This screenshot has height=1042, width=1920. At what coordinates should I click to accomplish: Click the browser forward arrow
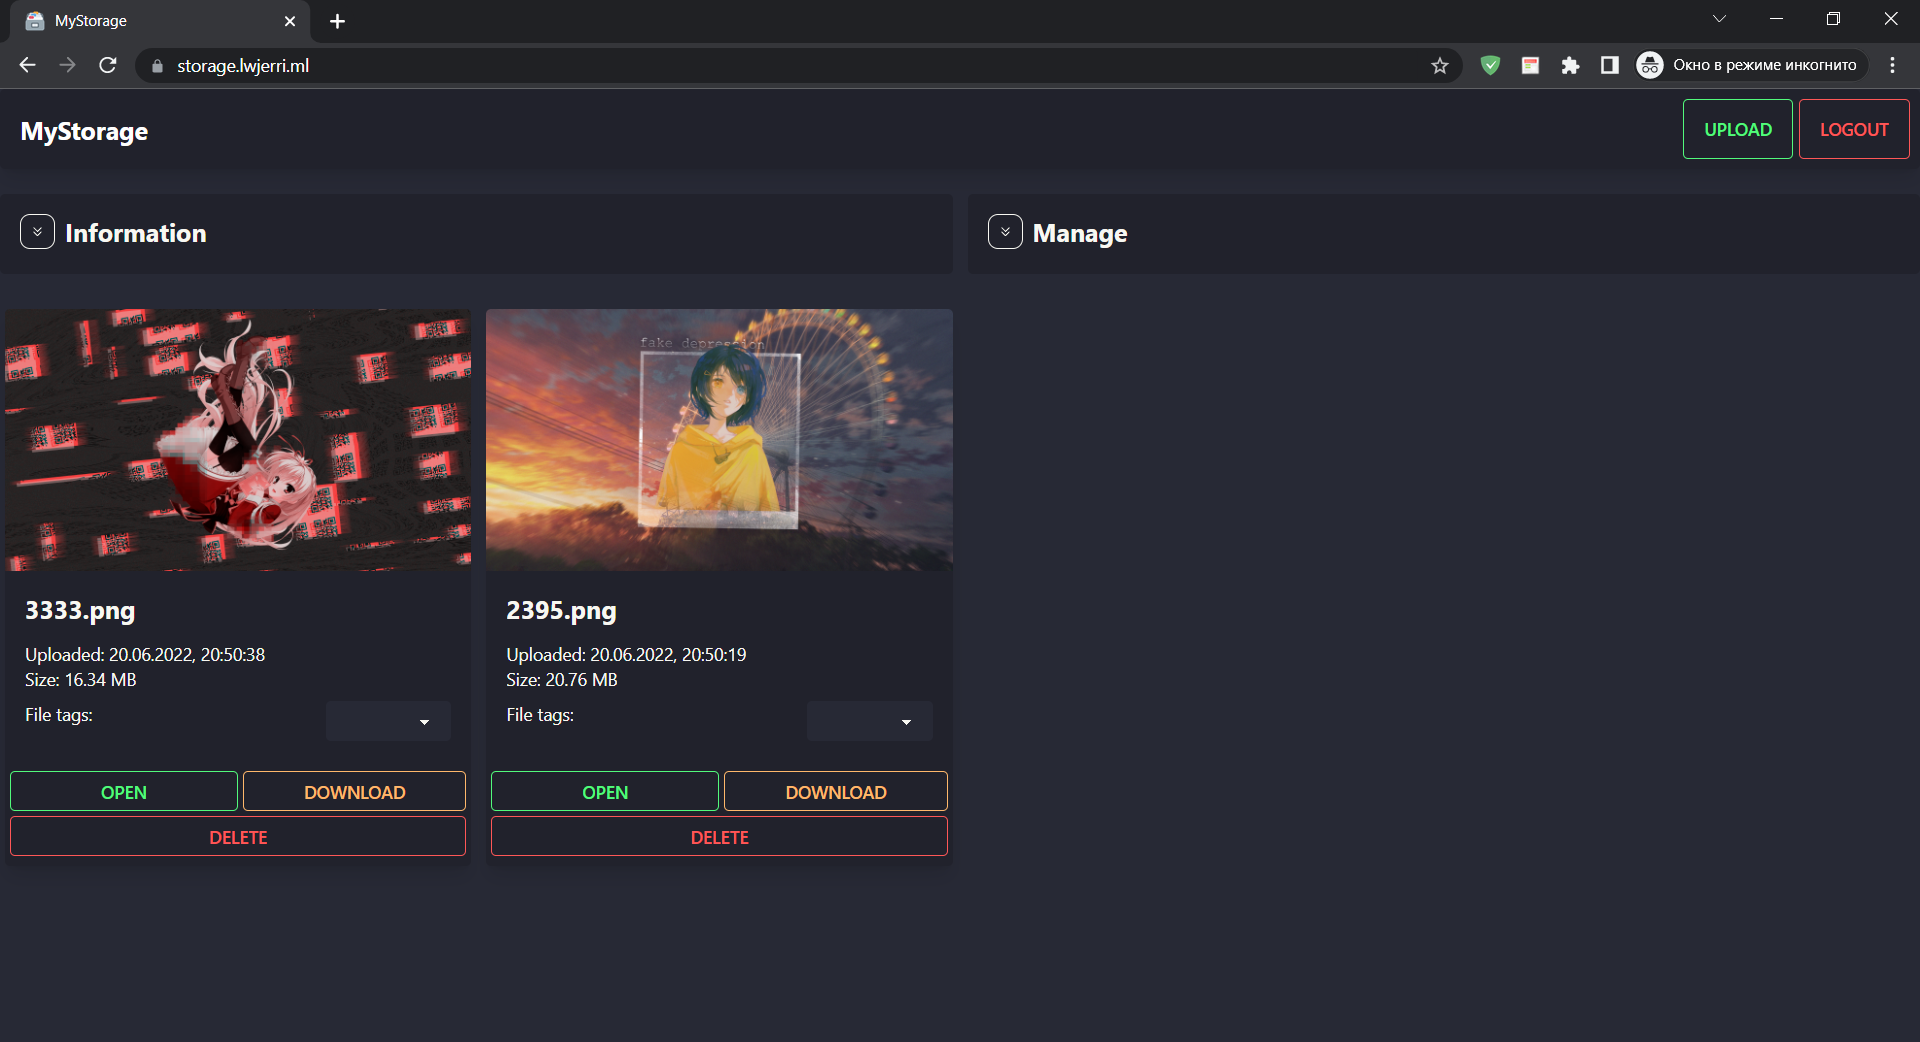(x=67, y=65)
